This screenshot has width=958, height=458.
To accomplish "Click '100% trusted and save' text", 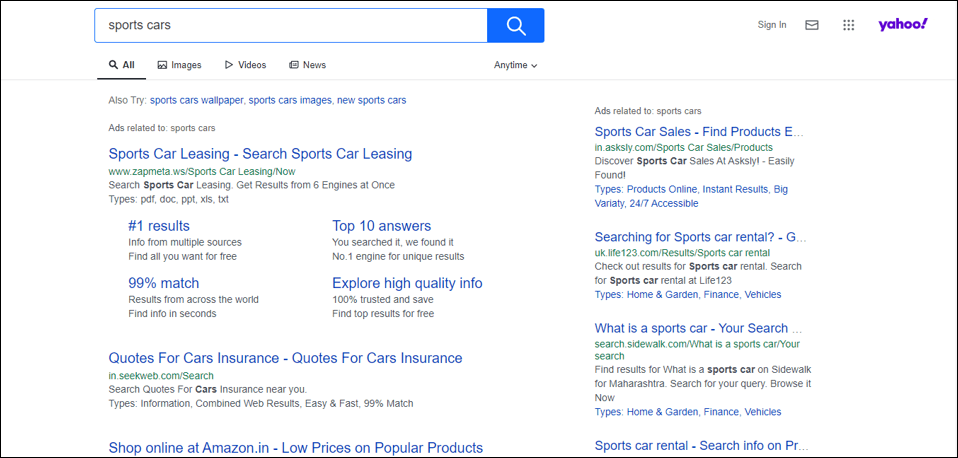I will click(x=383, y=300).
